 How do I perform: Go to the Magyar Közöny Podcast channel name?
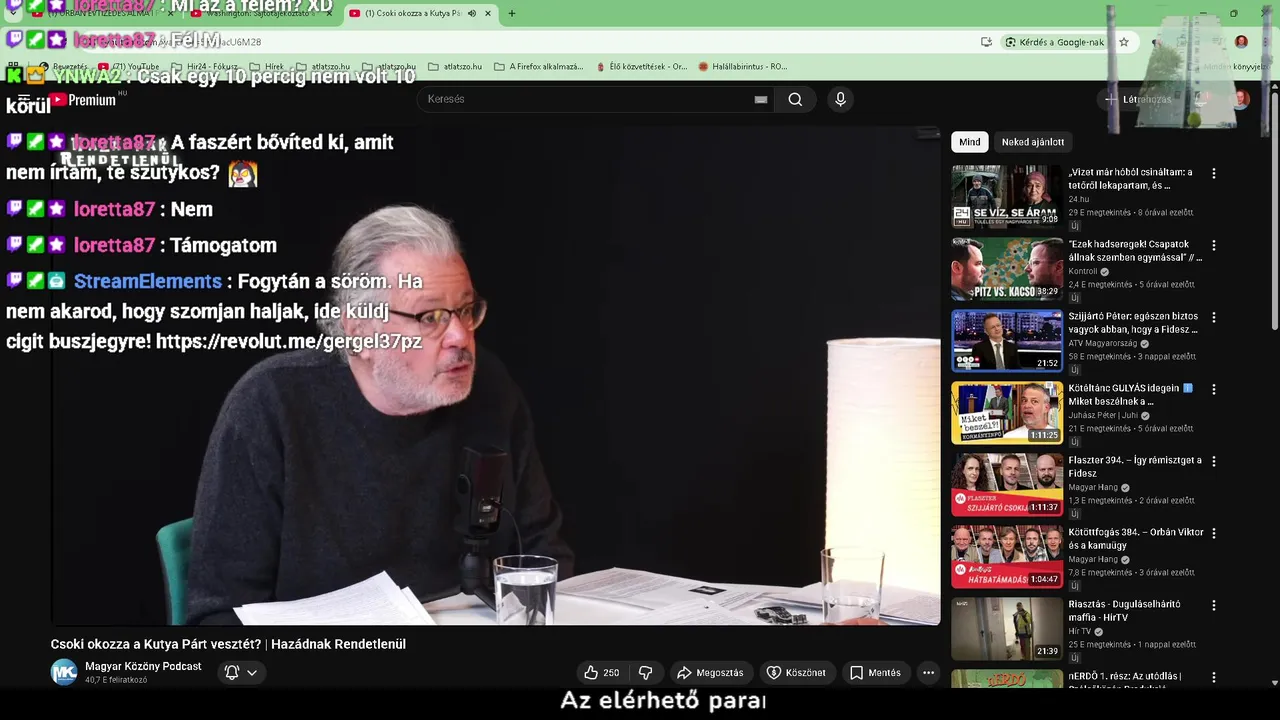click(143, 666)
